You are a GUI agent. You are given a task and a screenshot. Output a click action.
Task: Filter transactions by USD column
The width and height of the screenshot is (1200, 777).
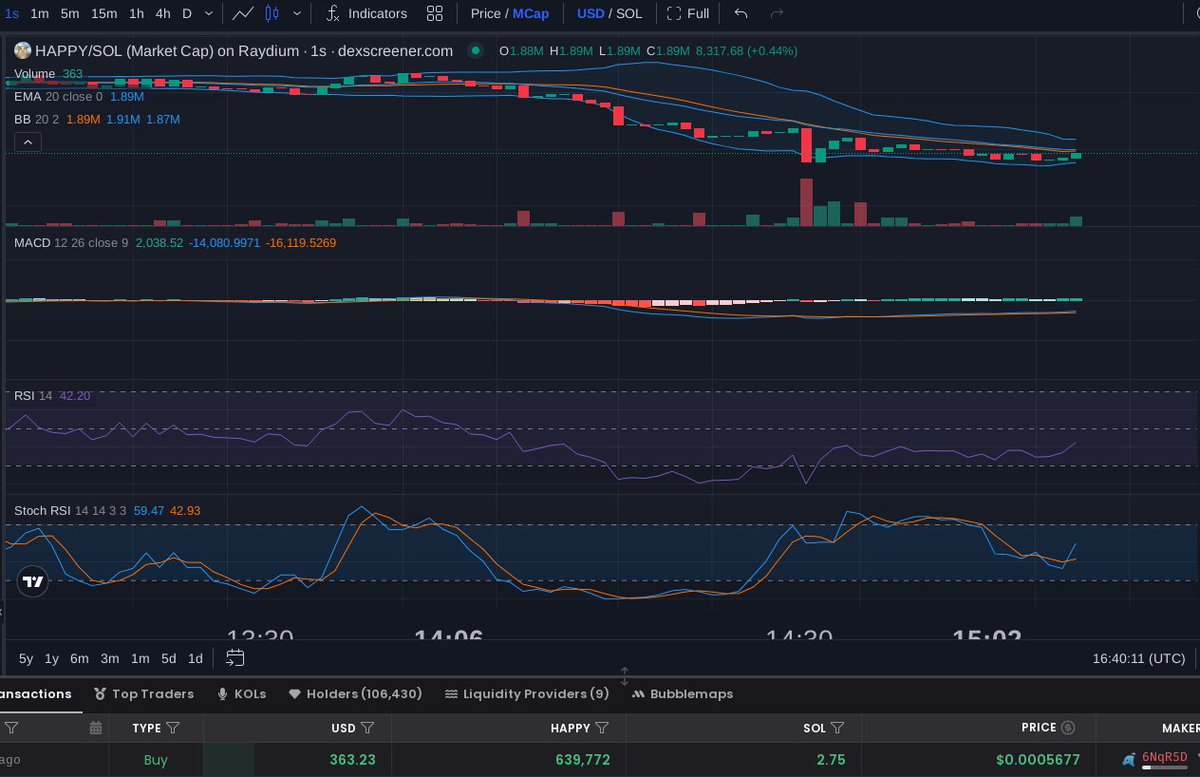(x=367, y=728)
